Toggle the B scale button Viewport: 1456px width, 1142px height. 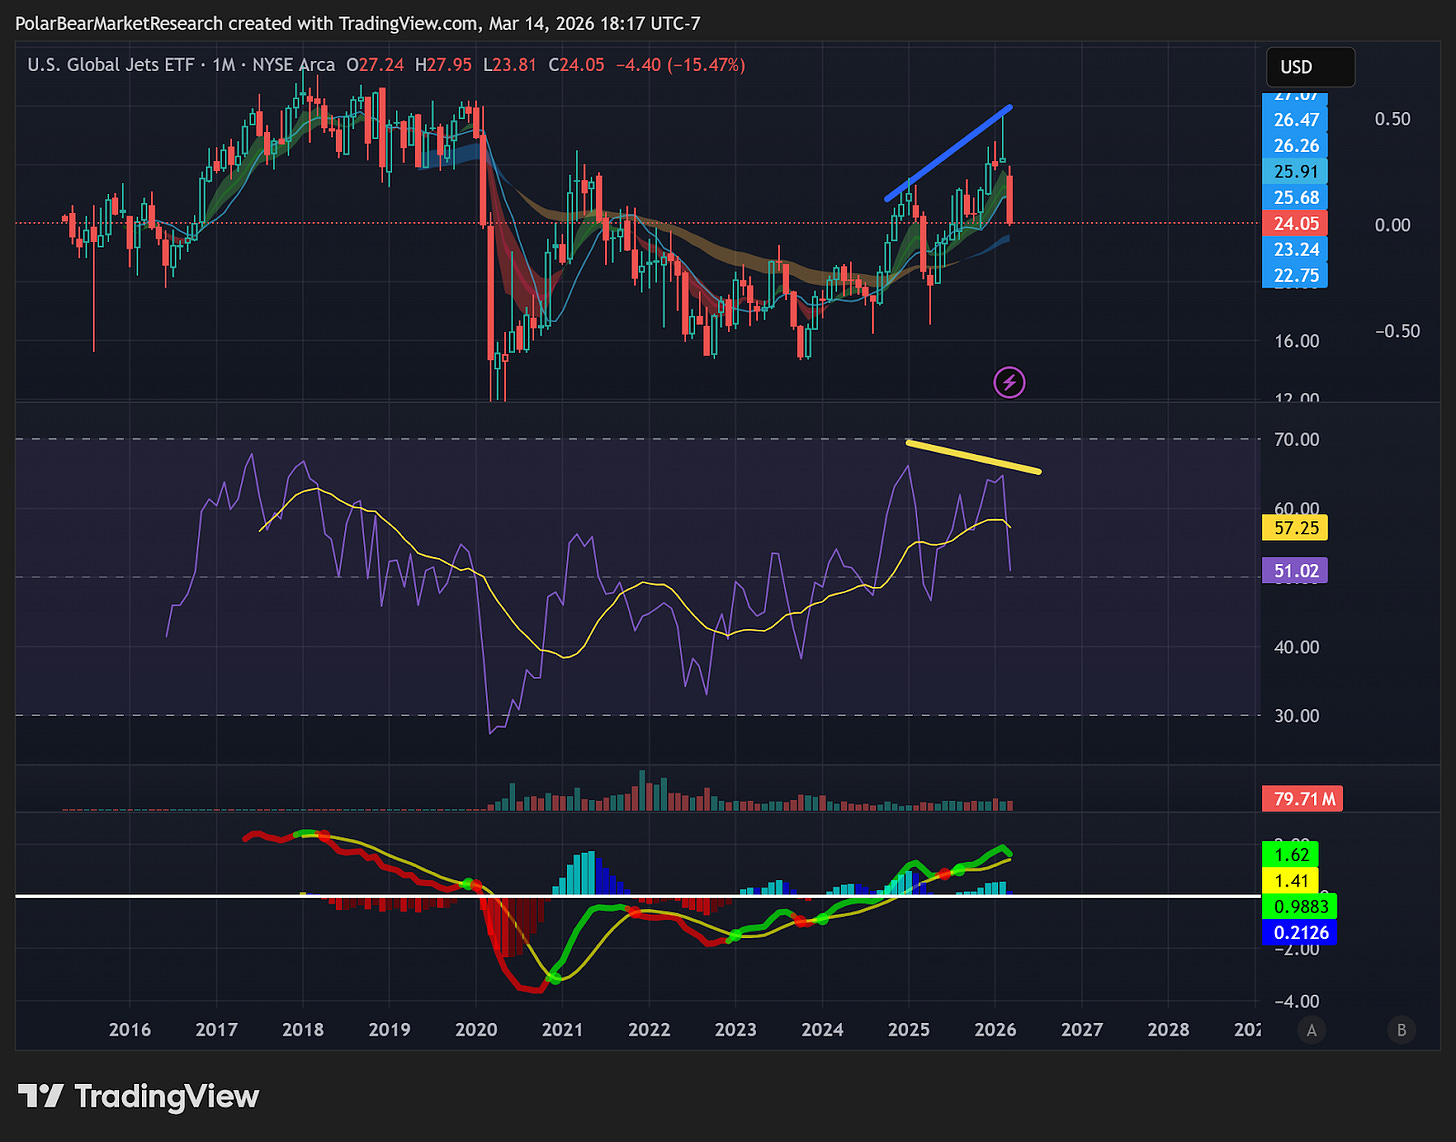click(x=1402, y=1030)
